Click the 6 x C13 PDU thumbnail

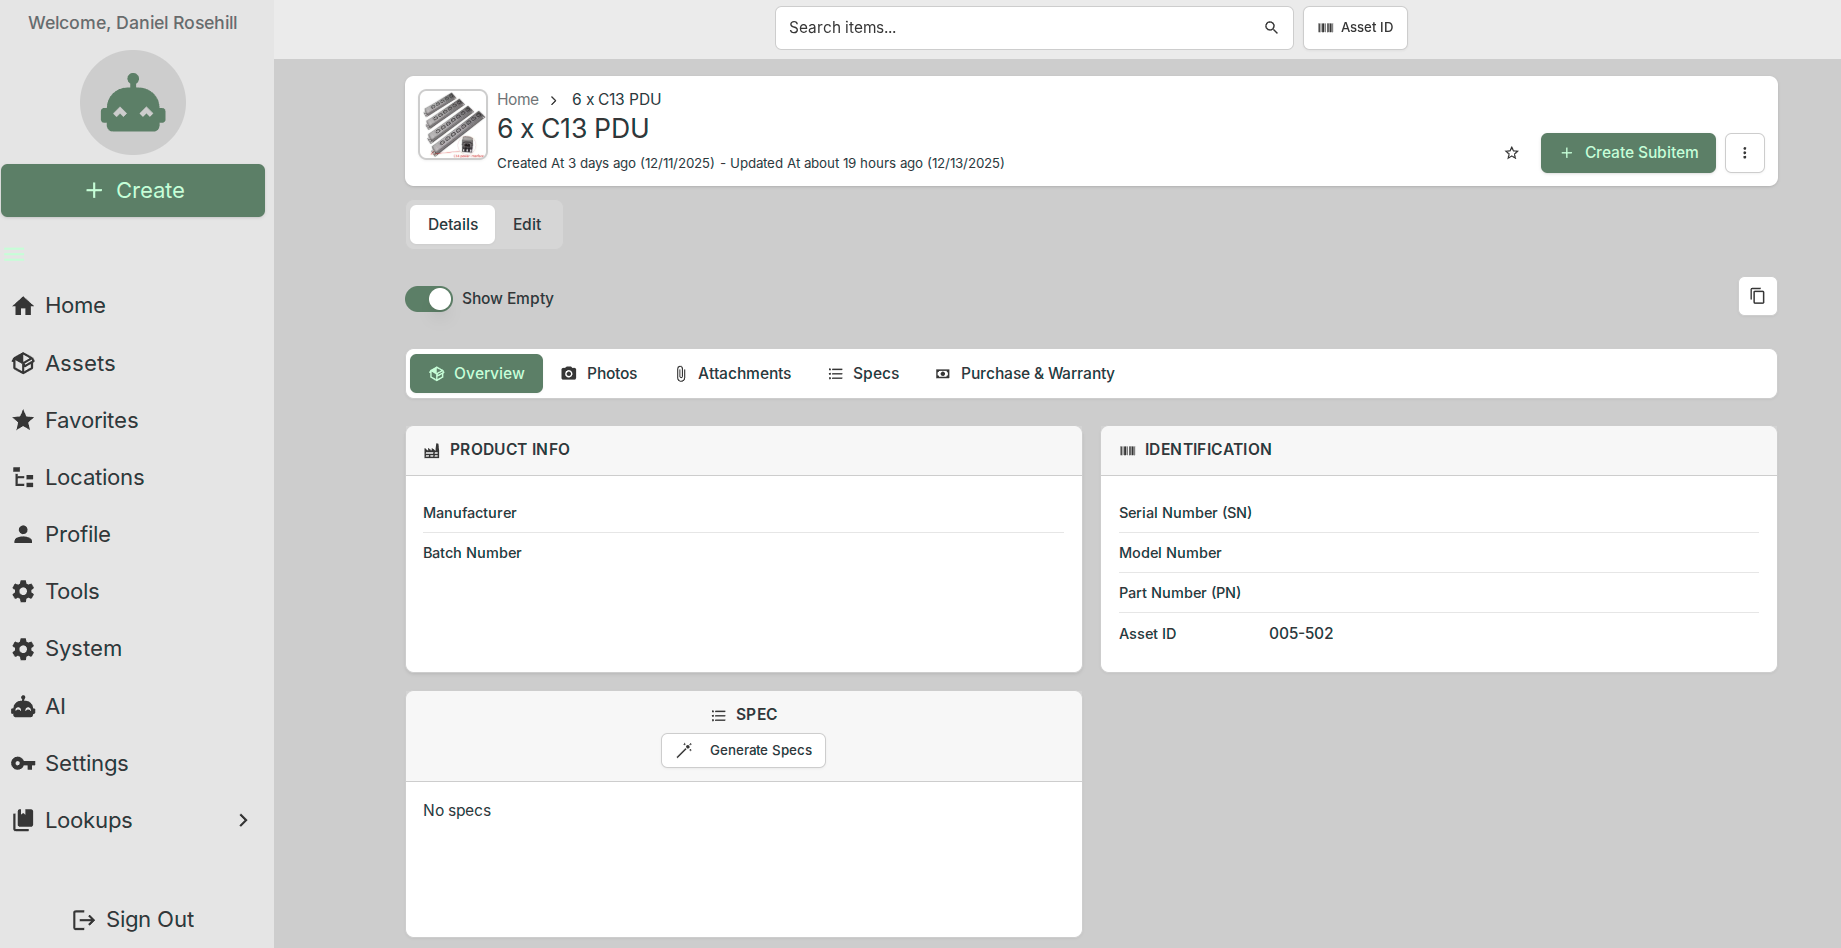[x=453, y=125]
